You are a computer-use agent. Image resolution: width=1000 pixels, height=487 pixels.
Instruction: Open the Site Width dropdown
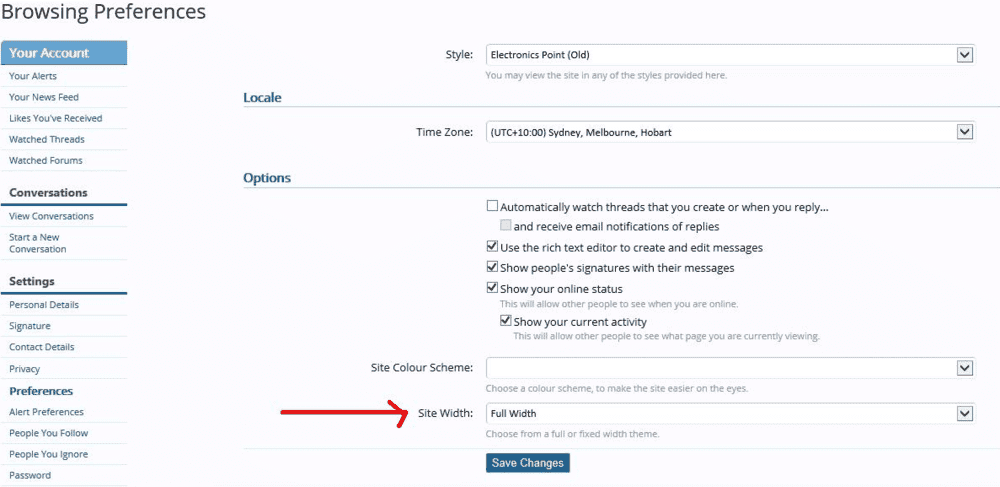[729, 413]
